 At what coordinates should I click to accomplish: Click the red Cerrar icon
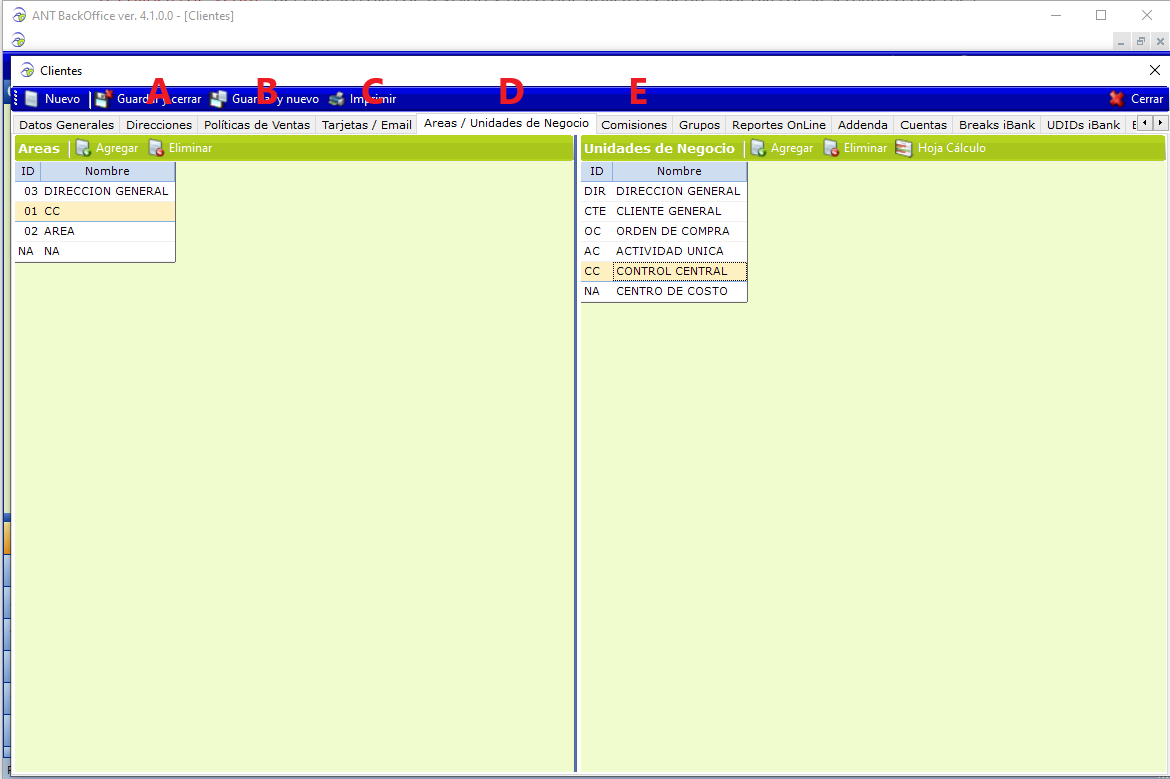click(x=1117, y=99)
